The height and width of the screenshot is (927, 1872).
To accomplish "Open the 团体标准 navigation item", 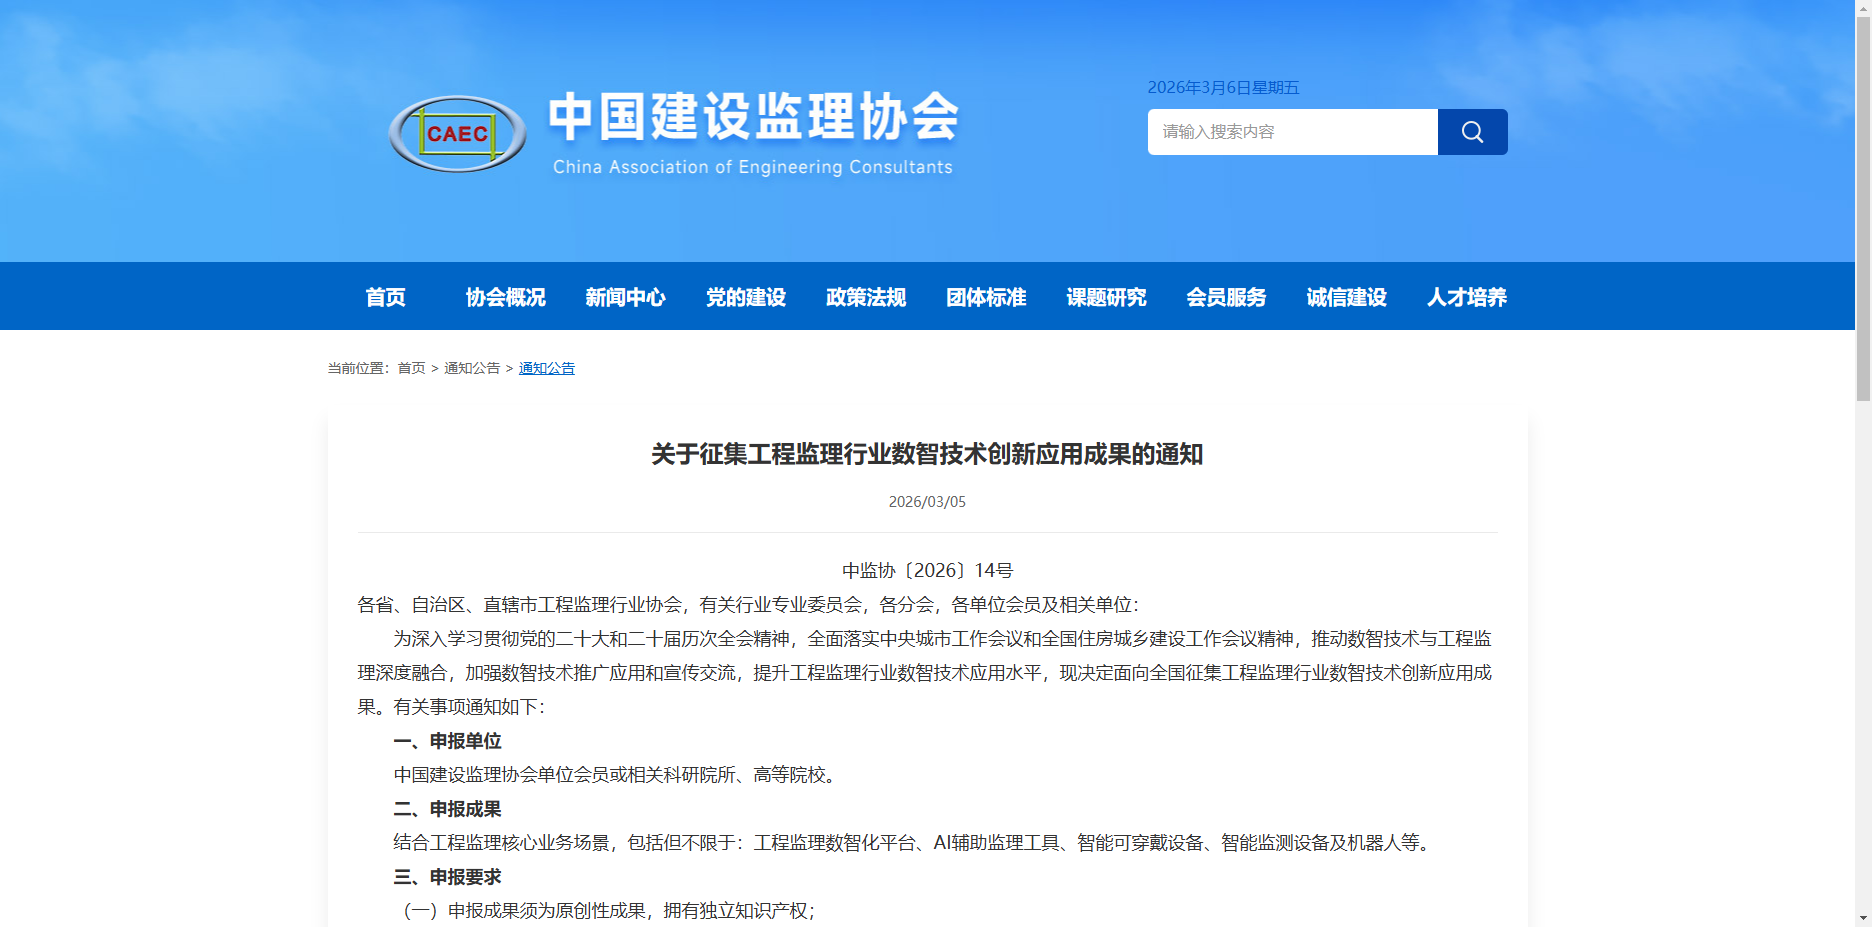I will (986, 297).
